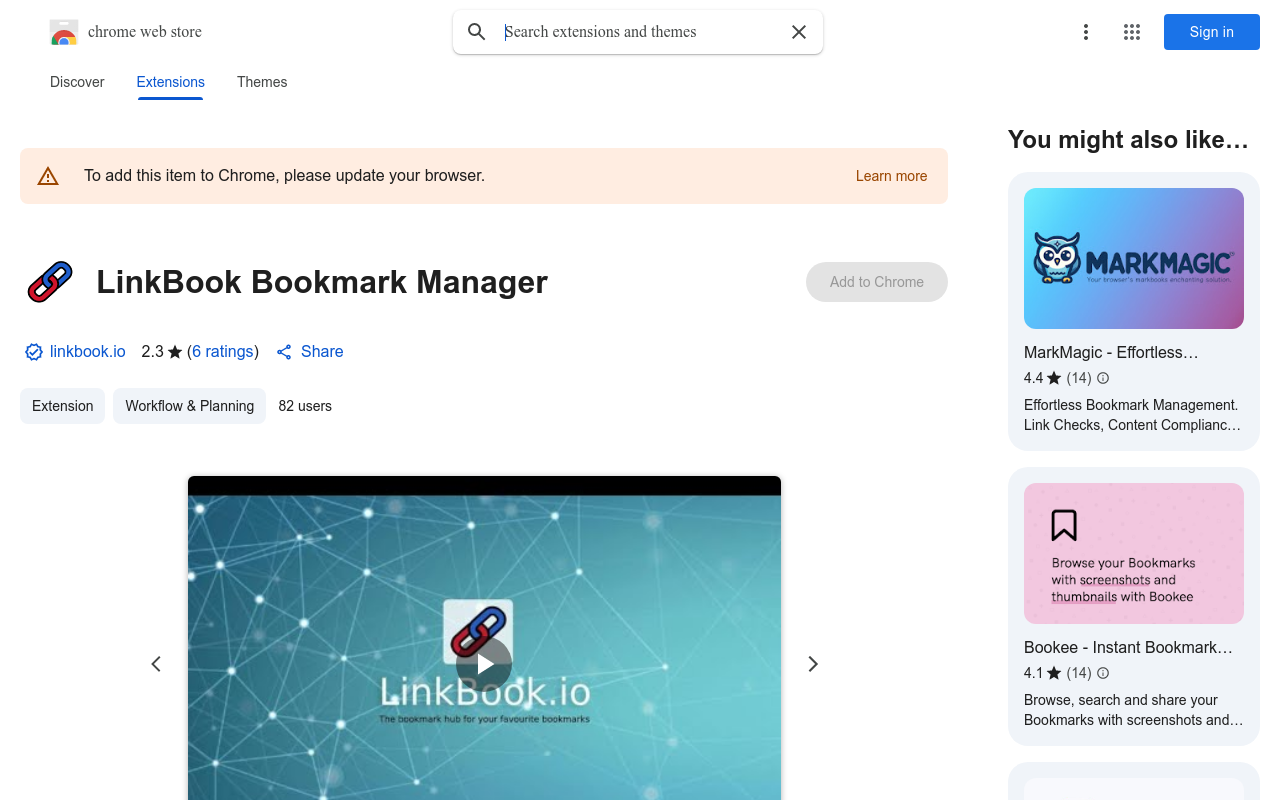1280x800 pixels.
Task: Open the Google apps grid
Action: (1132, 32)
